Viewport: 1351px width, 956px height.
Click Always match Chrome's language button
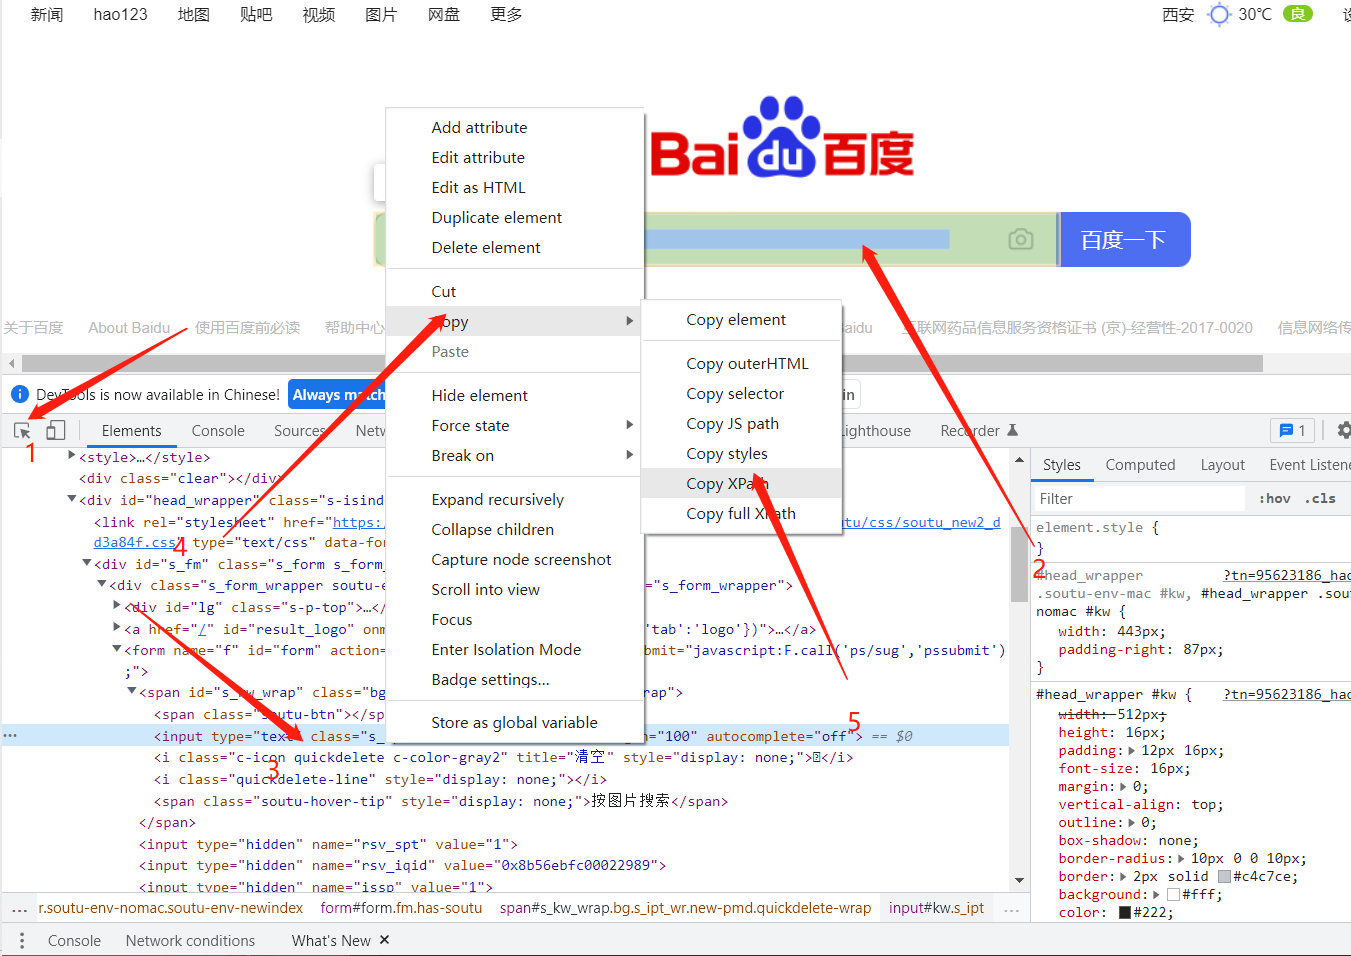point(337,395)
